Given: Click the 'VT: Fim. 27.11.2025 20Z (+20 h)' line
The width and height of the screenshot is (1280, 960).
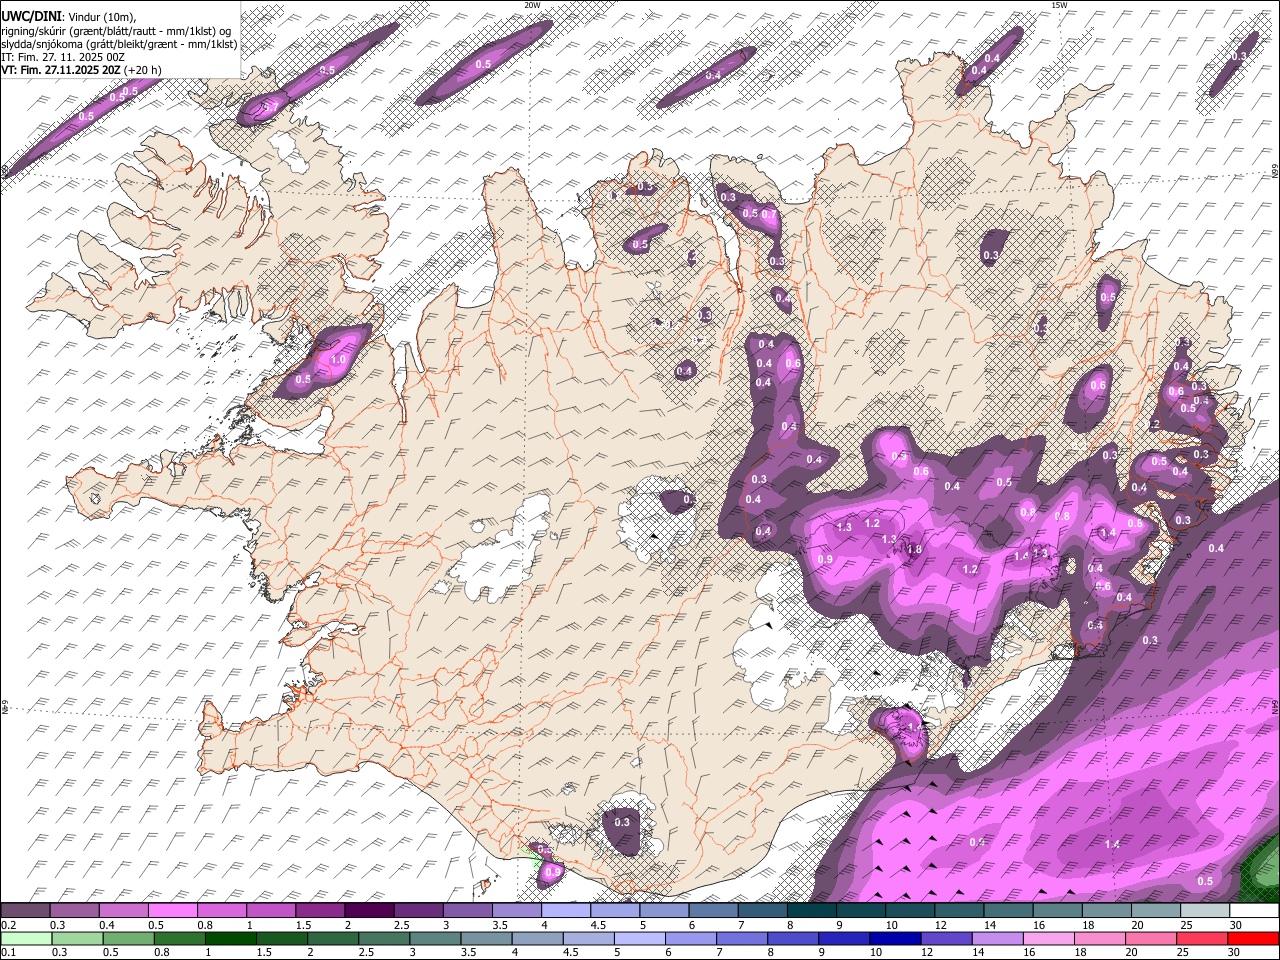Looking at the screenshot, I should [81, 70].
